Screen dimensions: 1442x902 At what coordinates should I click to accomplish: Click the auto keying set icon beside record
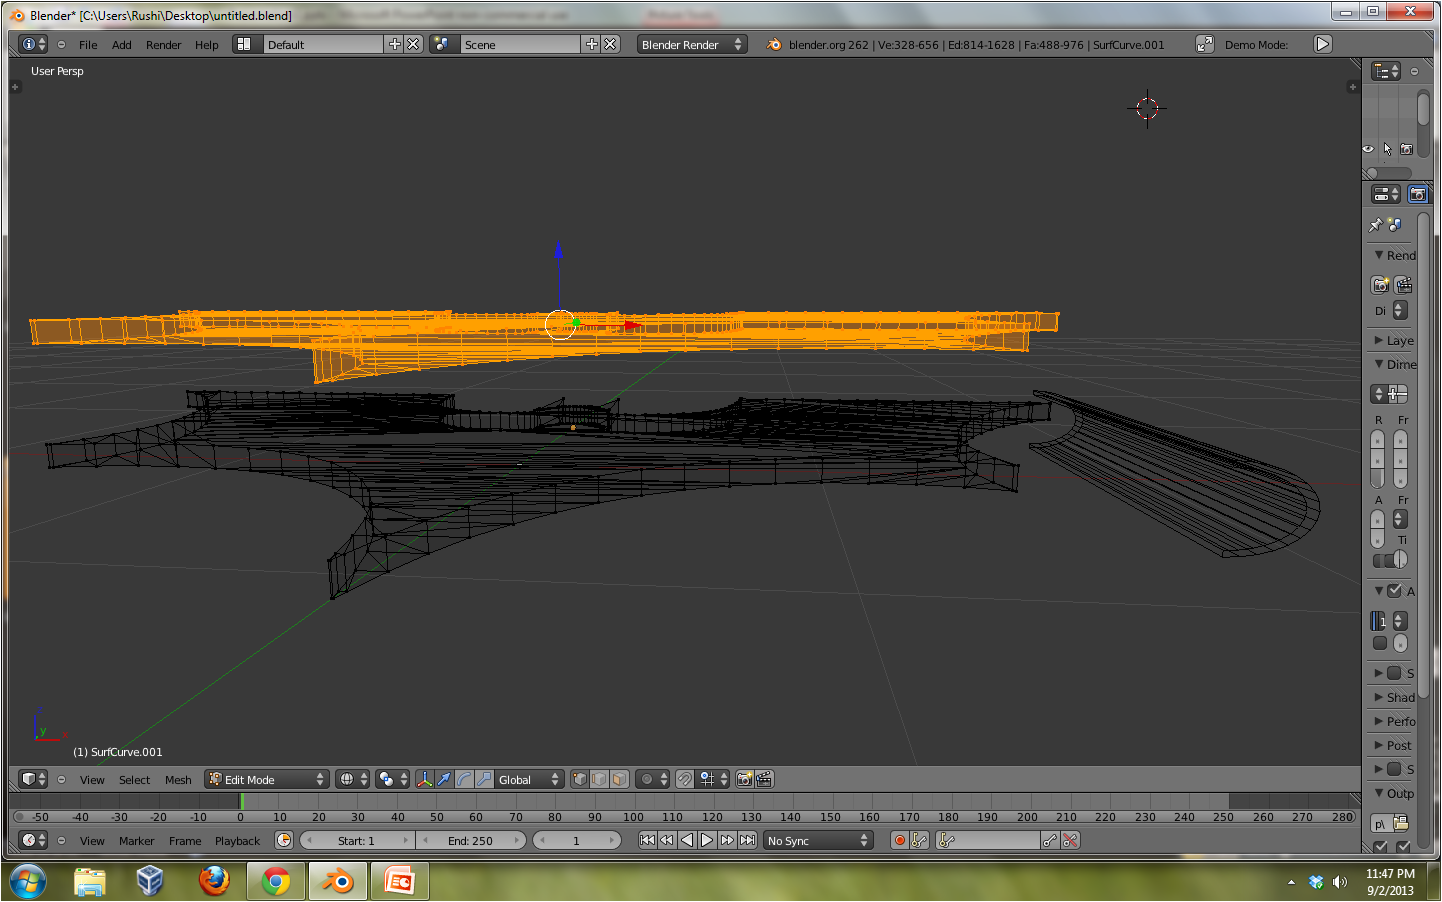click(x=920, y=840)
